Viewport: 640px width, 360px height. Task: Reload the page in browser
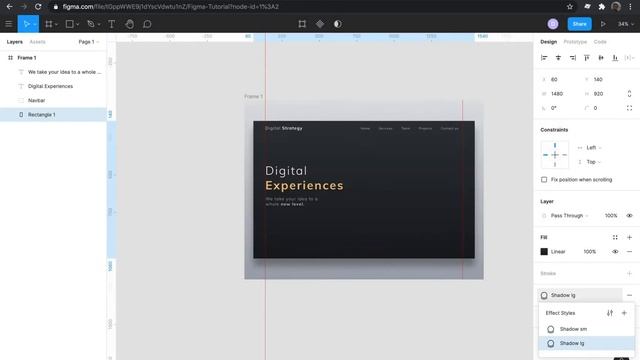coord(38,7)
